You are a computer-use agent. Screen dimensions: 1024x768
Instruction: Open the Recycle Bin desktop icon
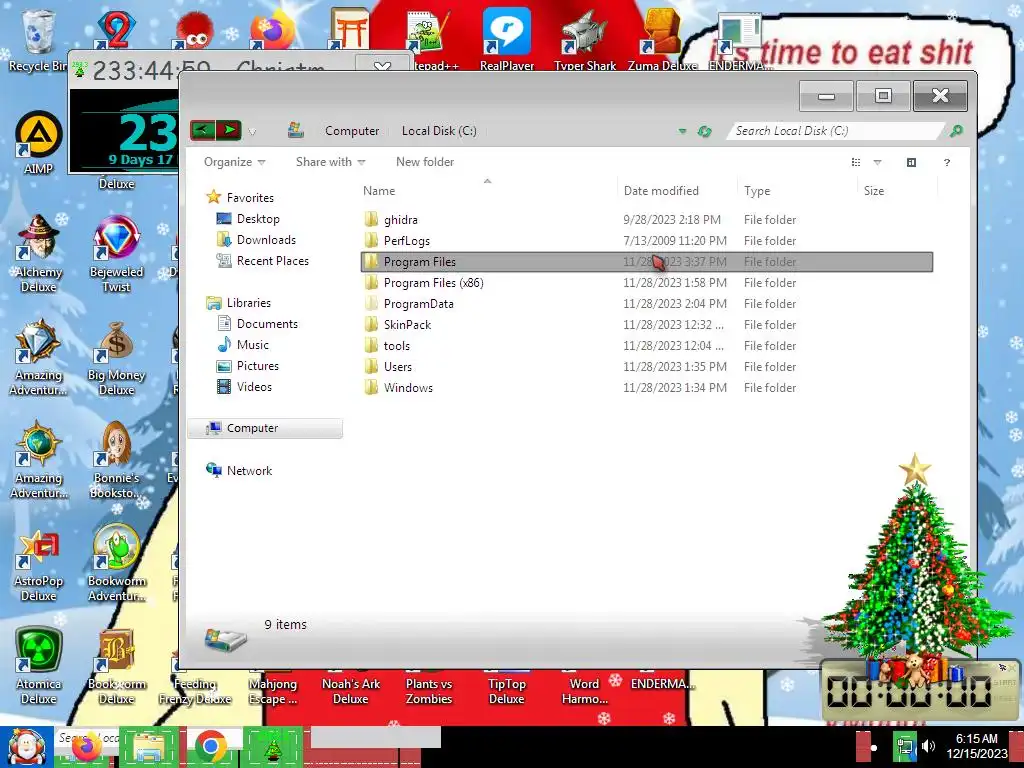click(38, 39)
